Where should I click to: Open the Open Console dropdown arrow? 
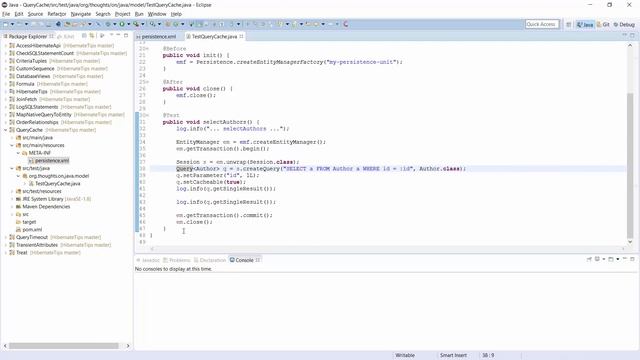click(618, 259)
